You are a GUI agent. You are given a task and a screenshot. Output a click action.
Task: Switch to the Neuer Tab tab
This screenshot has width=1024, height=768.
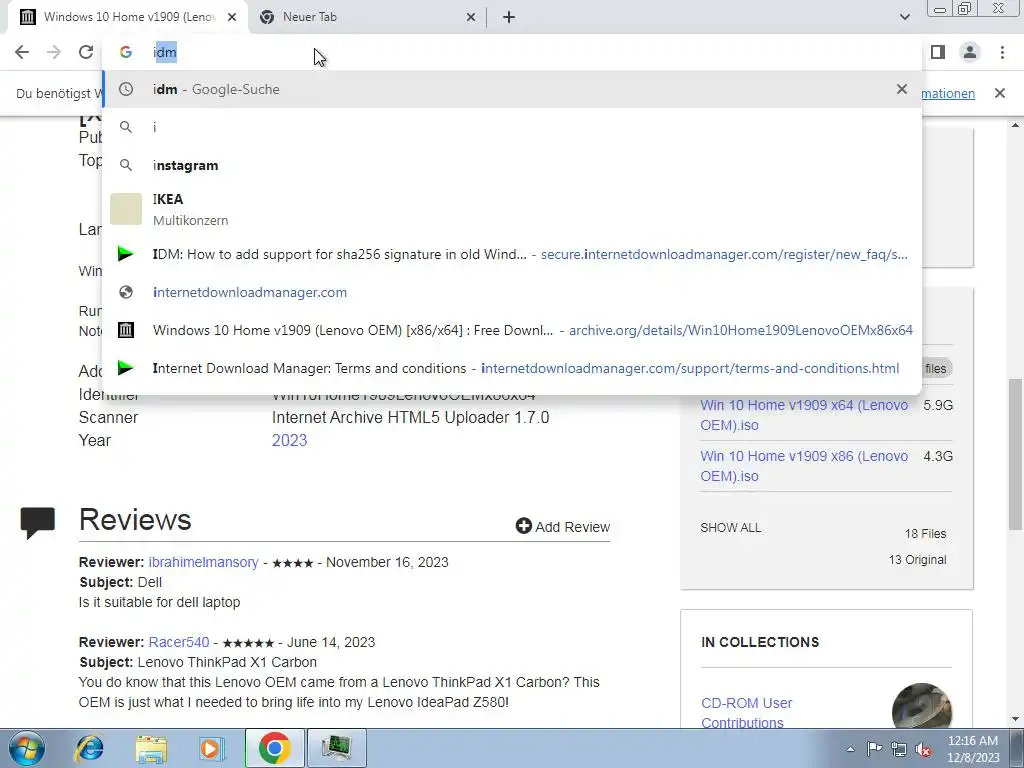(366, 17)
